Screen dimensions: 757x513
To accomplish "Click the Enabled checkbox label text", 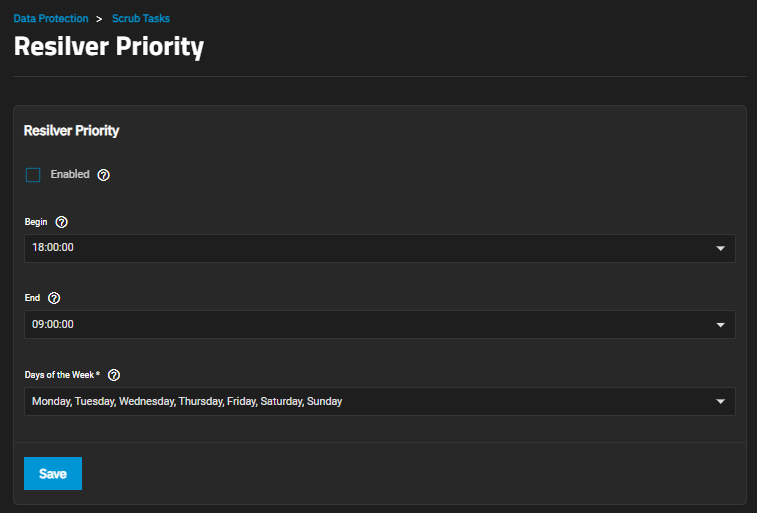I will coord(70,174).
